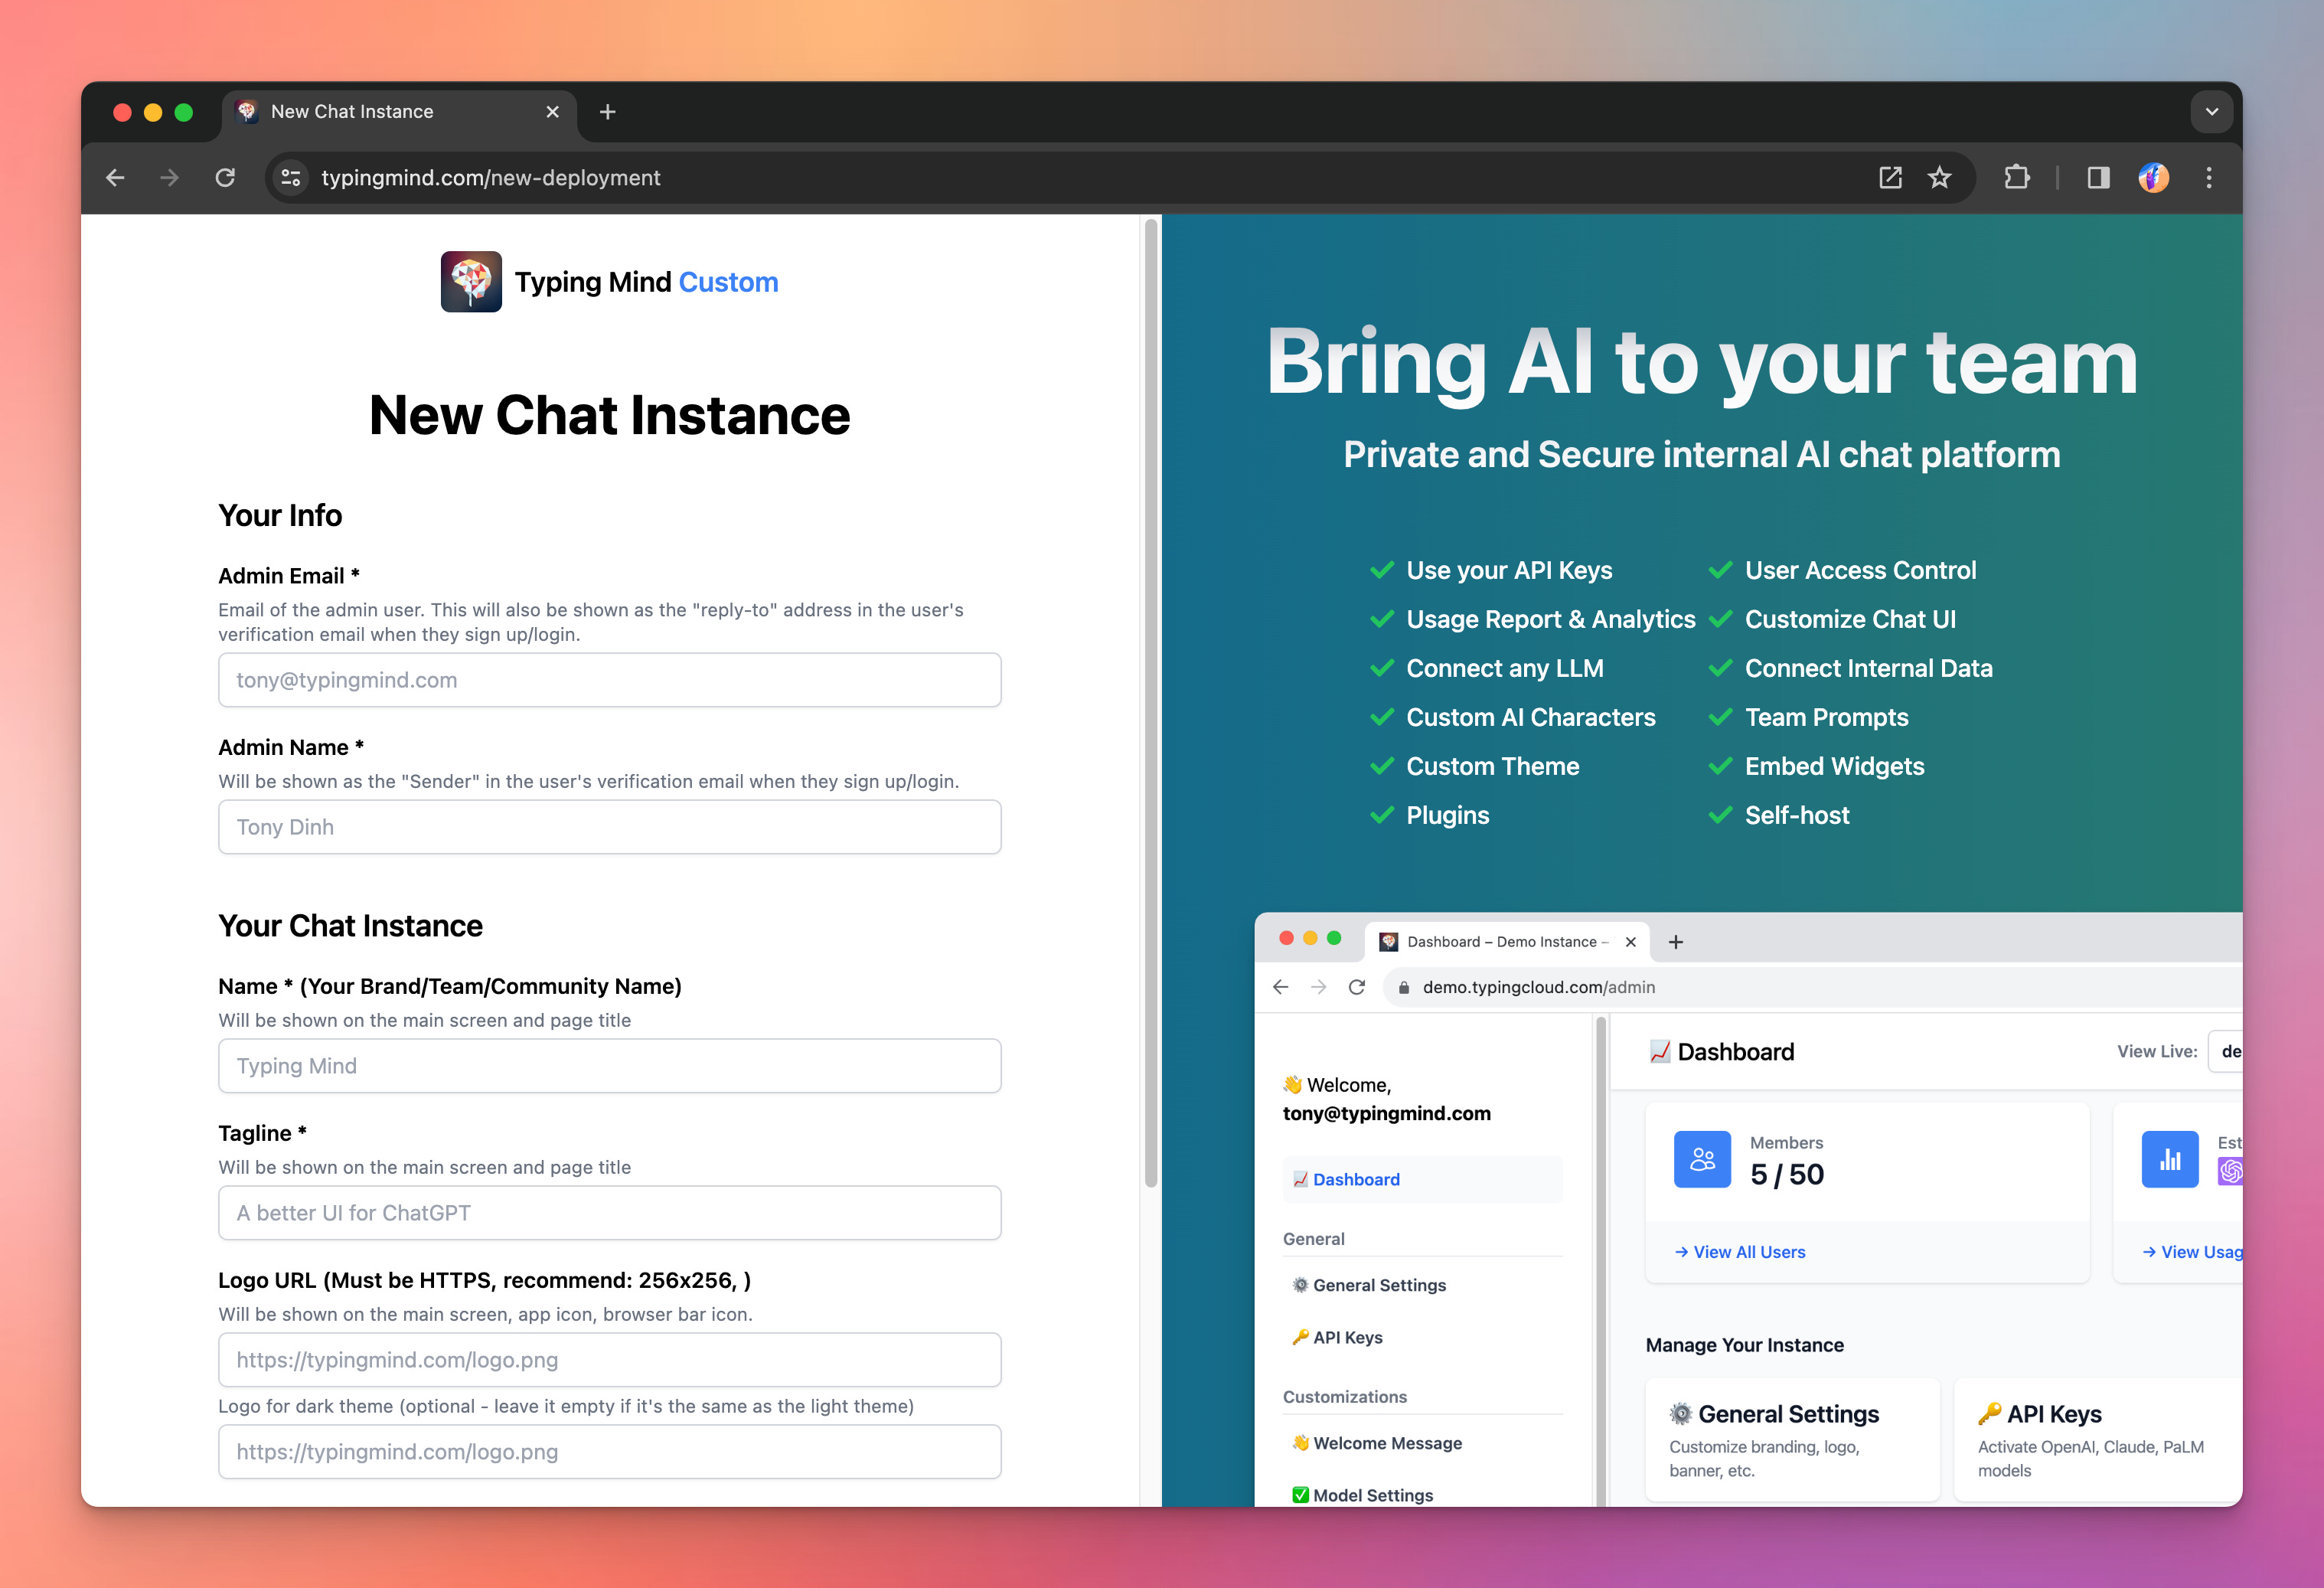The height and width of the screenshot is (1588, 2324).
Task: Click the plus icon in demo browser
Action: pyautogui.click(x=1676, y=942)
